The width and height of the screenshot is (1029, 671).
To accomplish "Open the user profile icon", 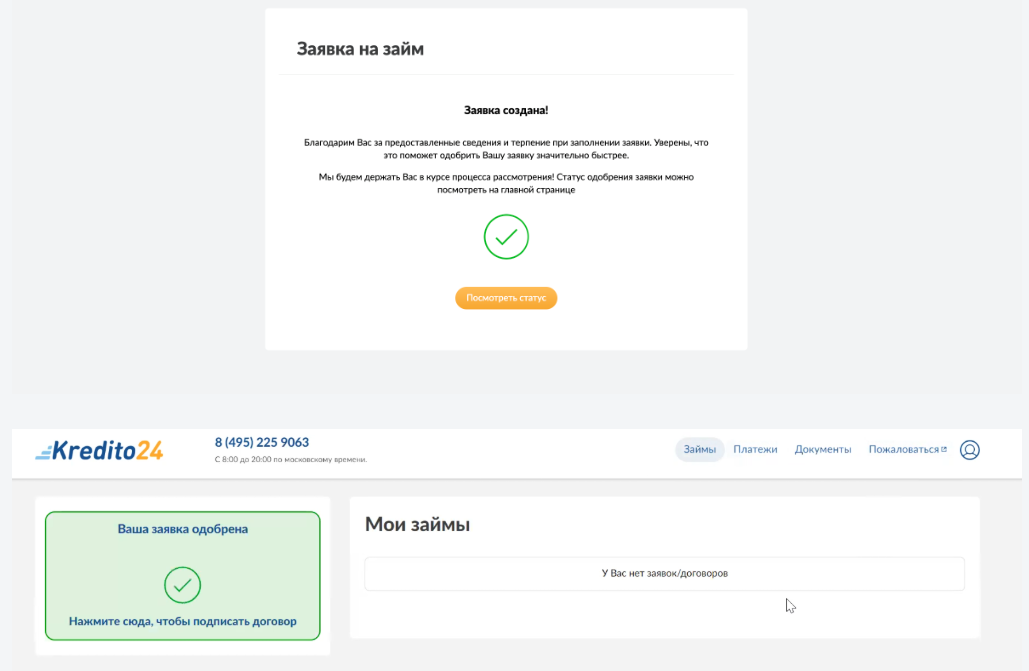I will pyautogui.click(x=969, y=450).
